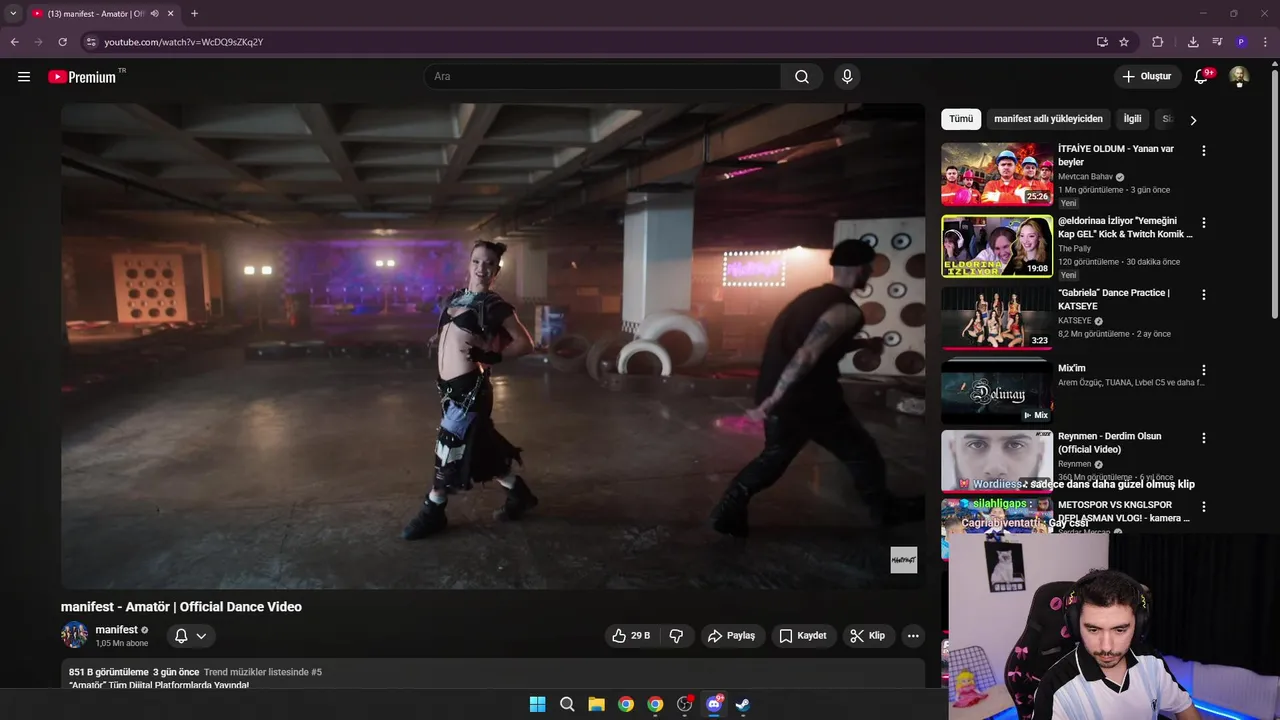1280x720 pixels.
Task: Open options for İTFAİYE OLDUM video
Action: pos(1204,151)
